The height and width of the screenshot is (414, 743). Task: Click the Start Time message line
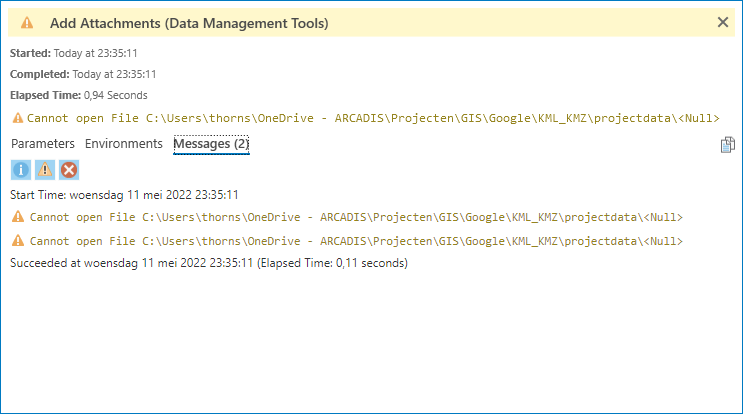(124, 194)
